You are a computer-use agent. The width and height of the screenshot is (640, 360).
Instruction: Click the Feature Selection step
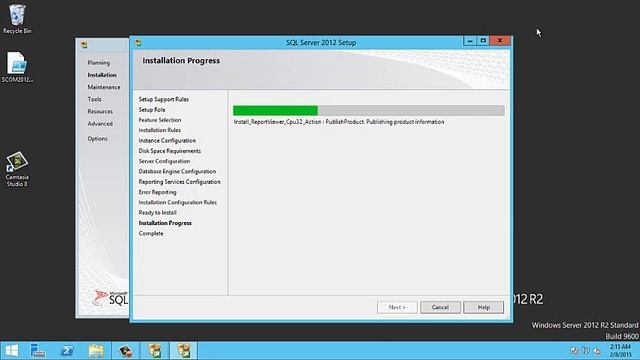[x=160, y=120]
